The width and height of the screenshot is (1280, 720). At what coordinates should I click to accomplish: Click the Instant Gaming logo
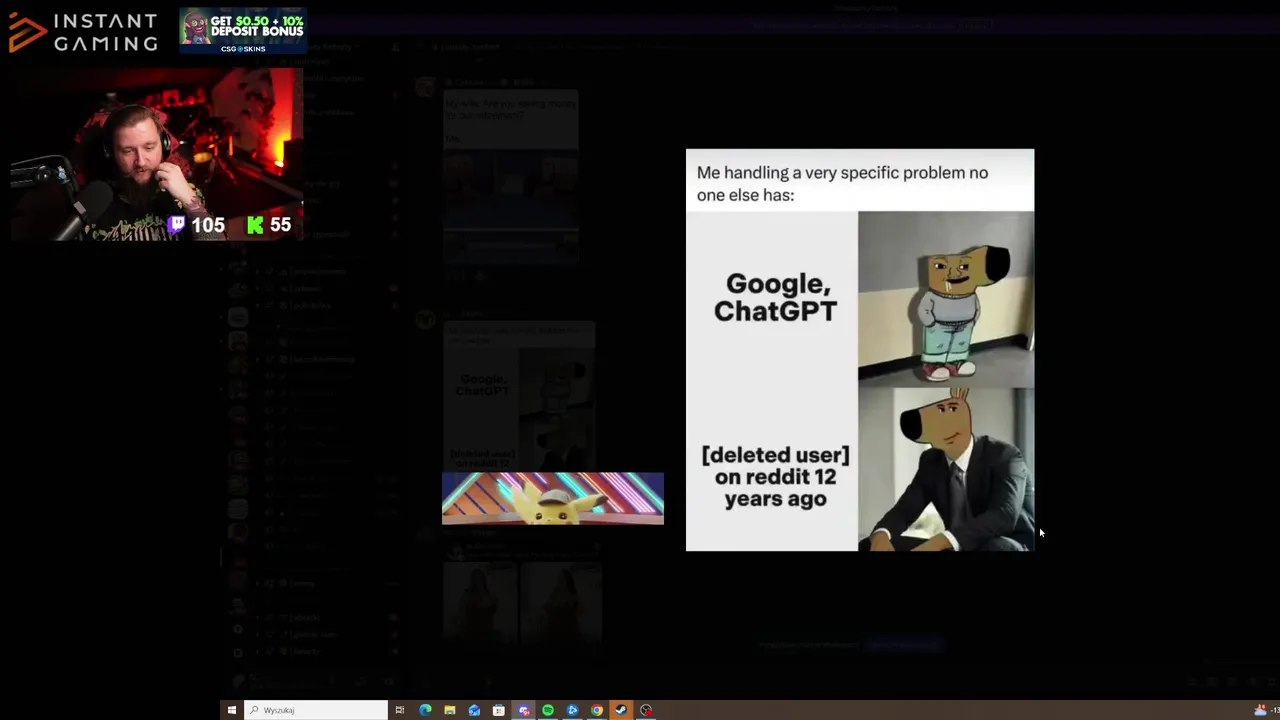[x=84, y=32]
